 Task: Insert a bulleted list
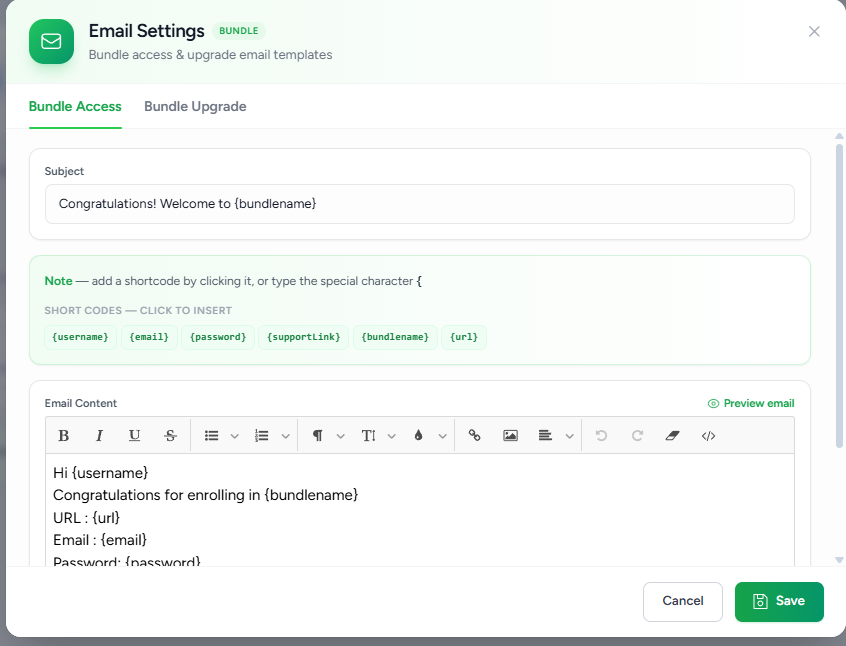tap(212, 436)
